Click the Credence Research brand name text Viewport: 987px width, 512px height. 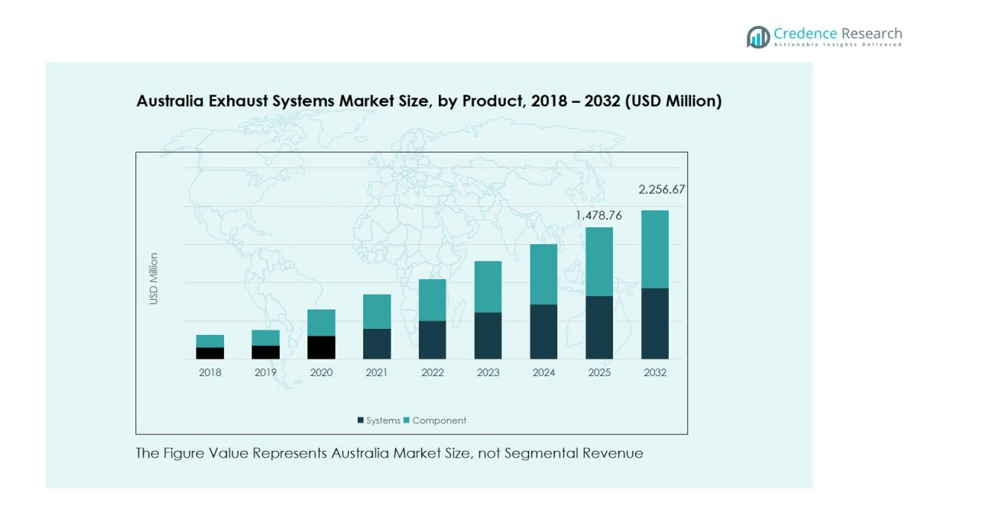tap(837, 33)
